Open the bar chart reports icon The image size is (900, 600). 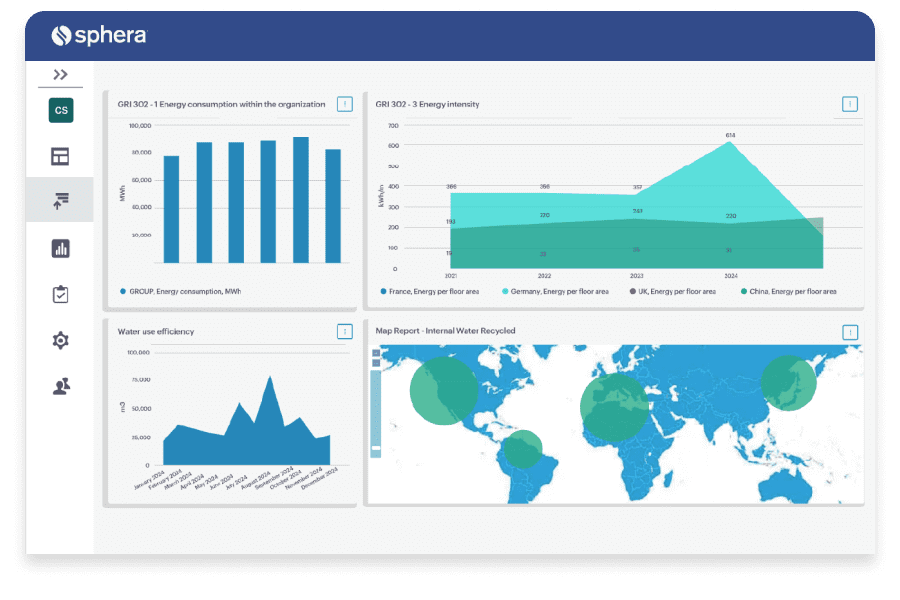coord(61,249)
